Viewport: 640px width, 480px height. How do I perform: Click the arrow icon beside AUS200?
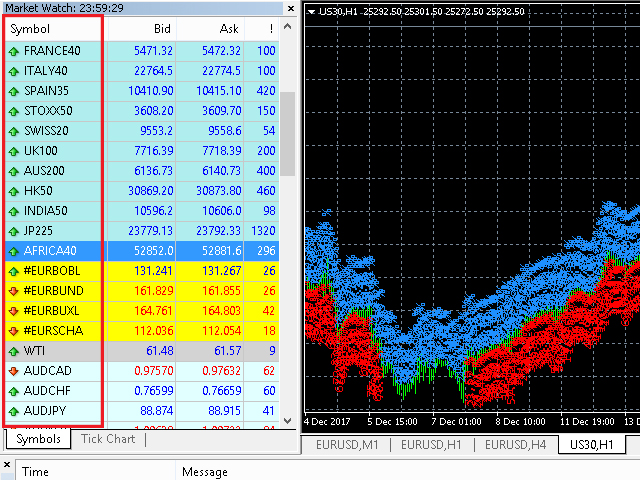(14, 171)
